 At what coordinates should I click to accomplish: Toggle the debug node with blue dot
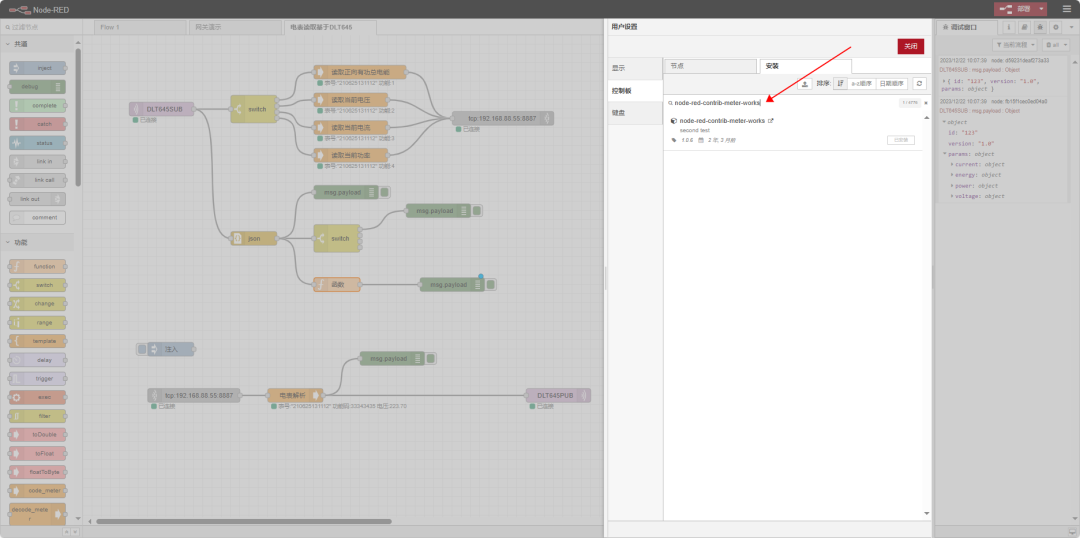click(489, 285)
